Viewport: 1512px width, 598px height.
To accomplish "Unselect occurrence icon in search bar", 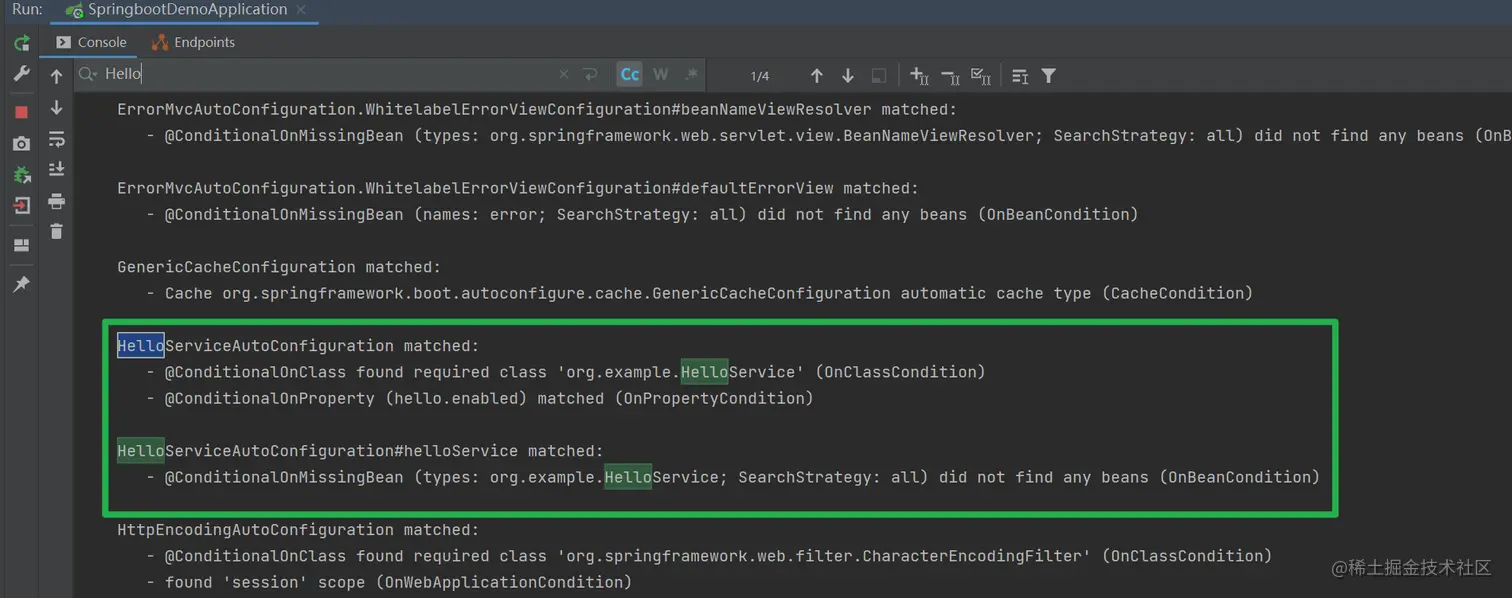I will (x=951, y=76).
